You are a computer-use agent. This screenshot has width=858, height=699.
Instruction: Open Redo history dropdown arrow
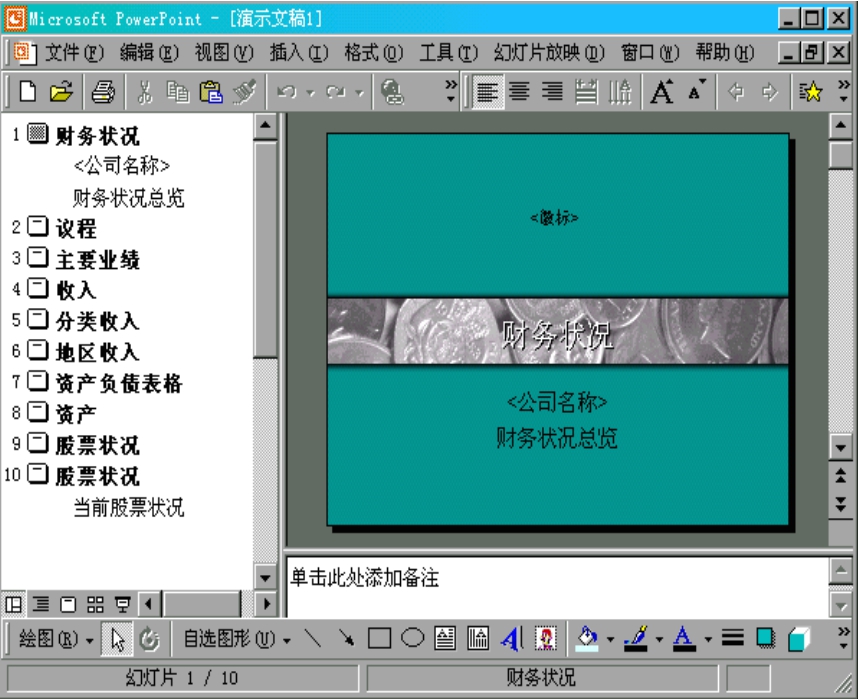coord(360,93)
